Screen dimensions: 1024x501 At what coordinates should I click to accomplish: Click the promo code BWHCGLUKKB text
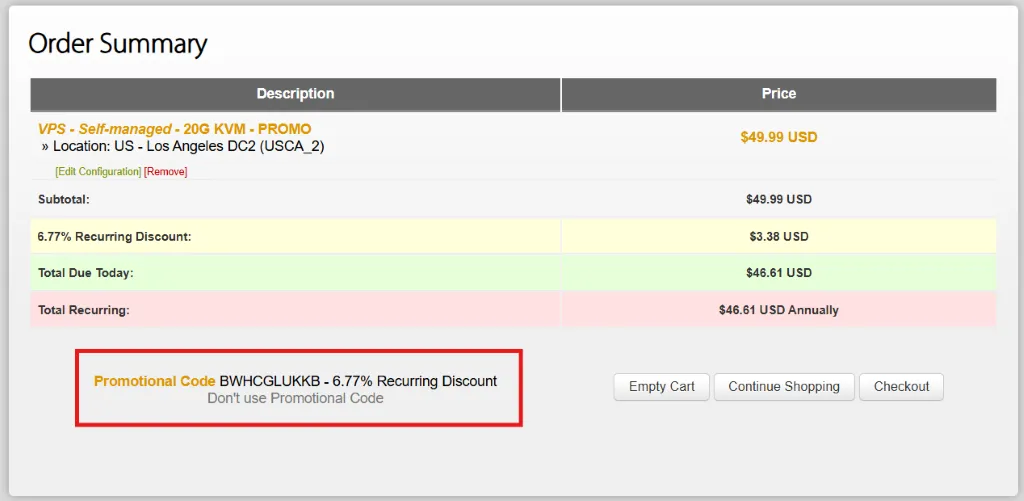269,381
